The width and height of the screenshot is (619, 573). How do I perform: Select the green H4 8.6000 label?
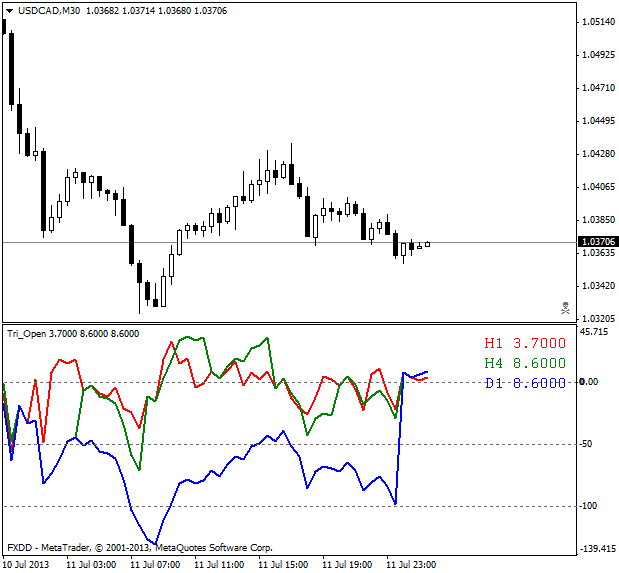(525, 363)
